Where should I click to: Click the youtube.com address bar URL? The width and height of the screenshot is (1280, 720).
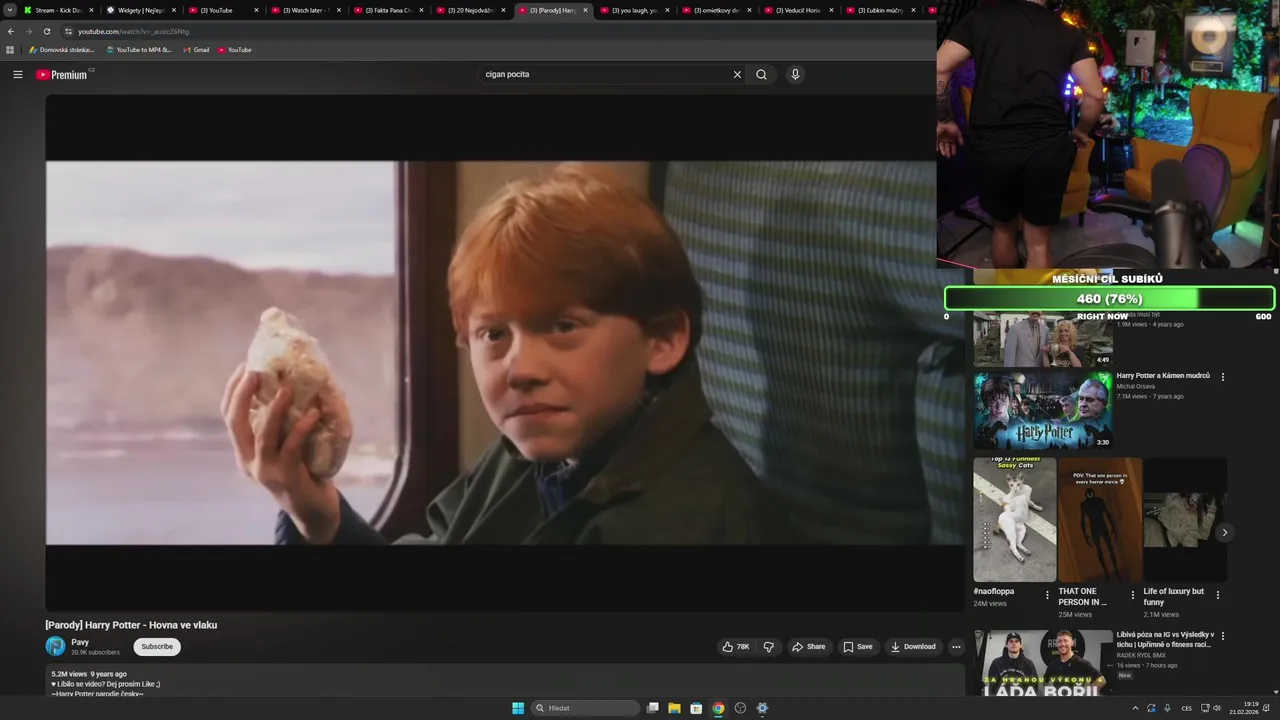[133, 31]
